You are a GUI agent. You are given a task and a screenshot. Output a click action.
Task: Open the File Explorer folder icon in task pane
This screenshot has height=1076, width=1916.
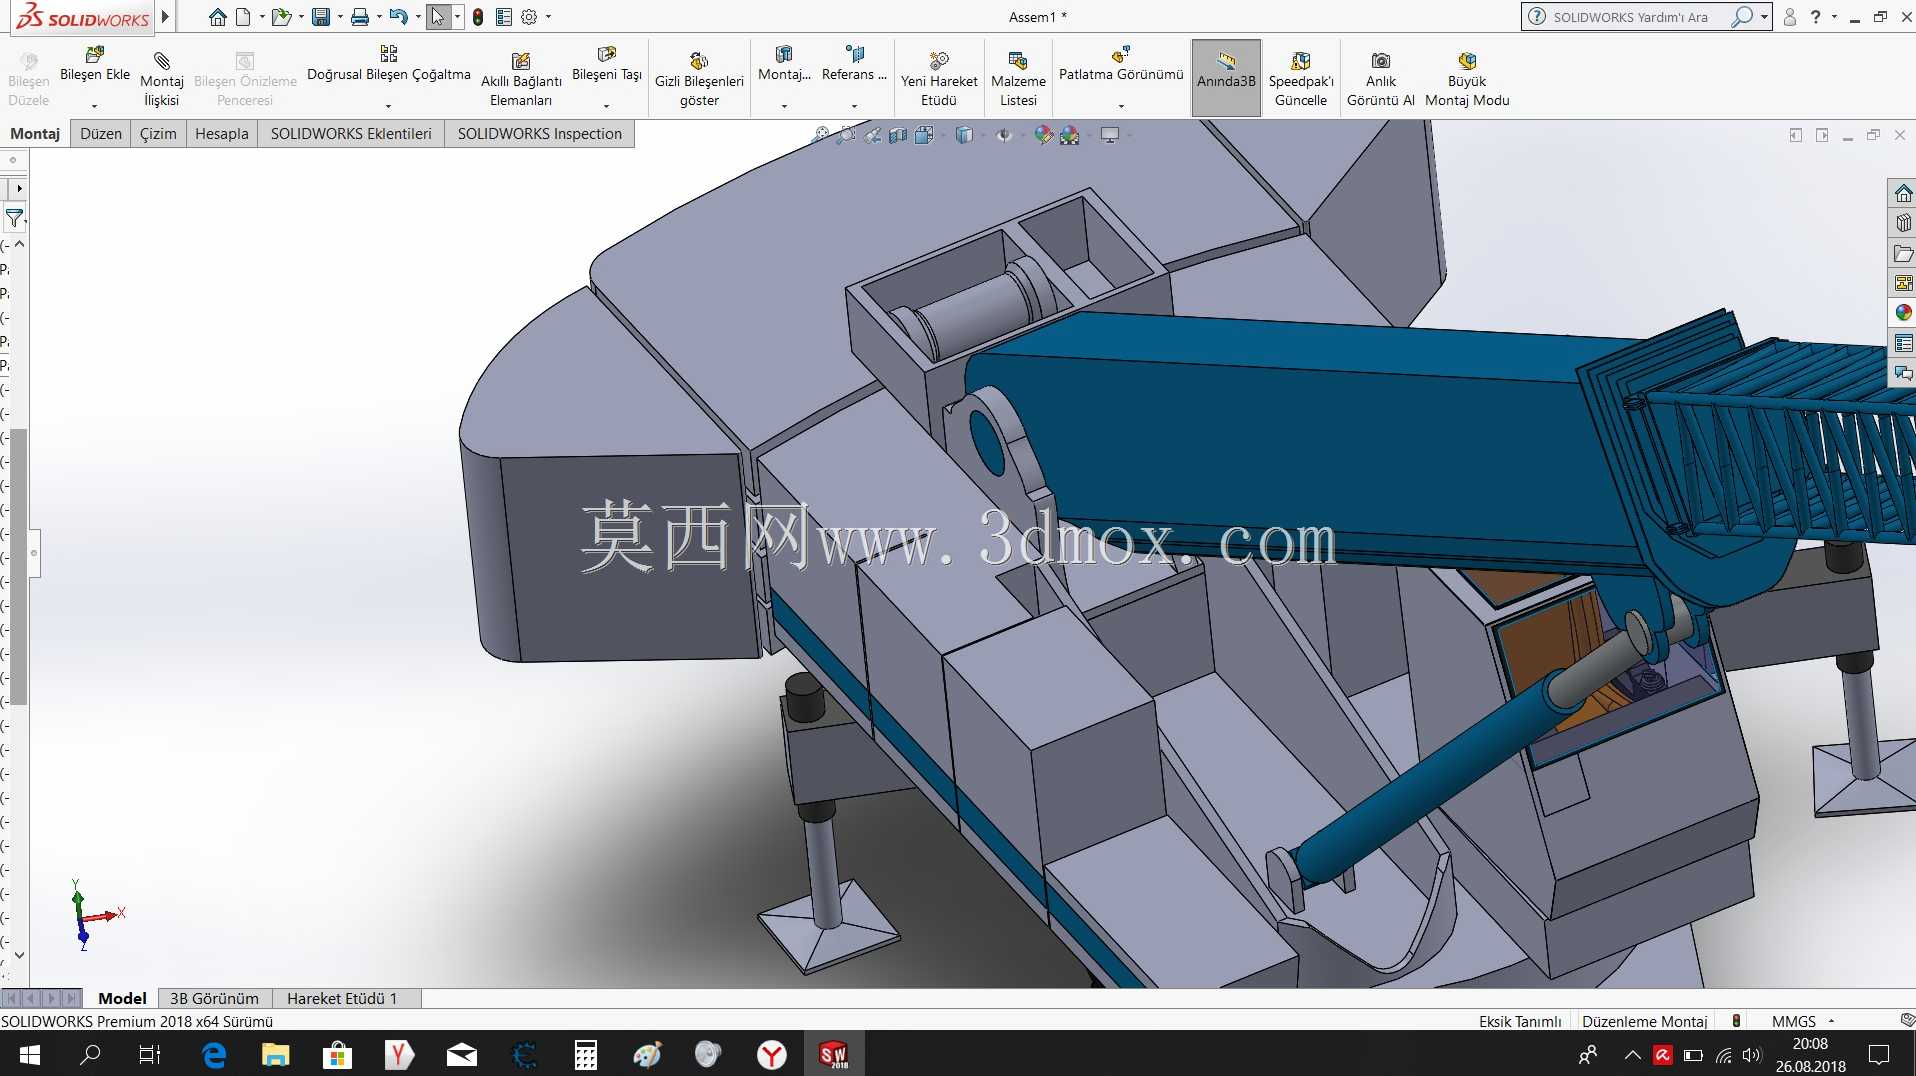click(x=1903, y=253)
